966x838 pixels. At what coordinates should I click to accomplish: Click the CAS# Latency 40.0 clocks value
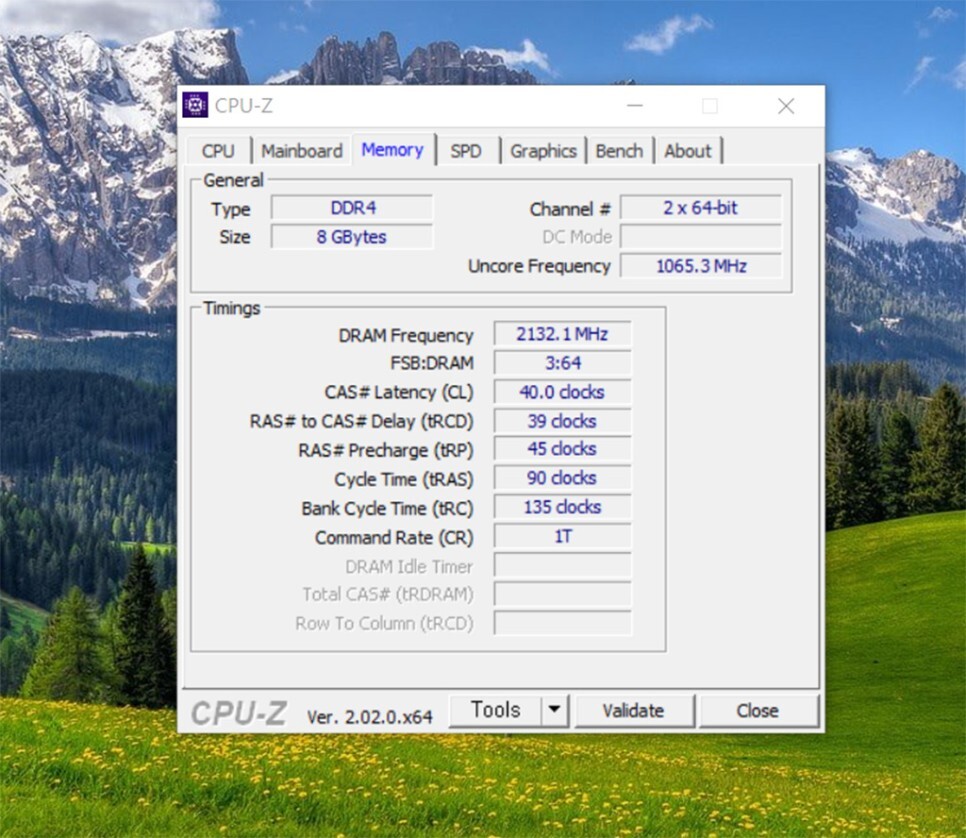(562, 392)
